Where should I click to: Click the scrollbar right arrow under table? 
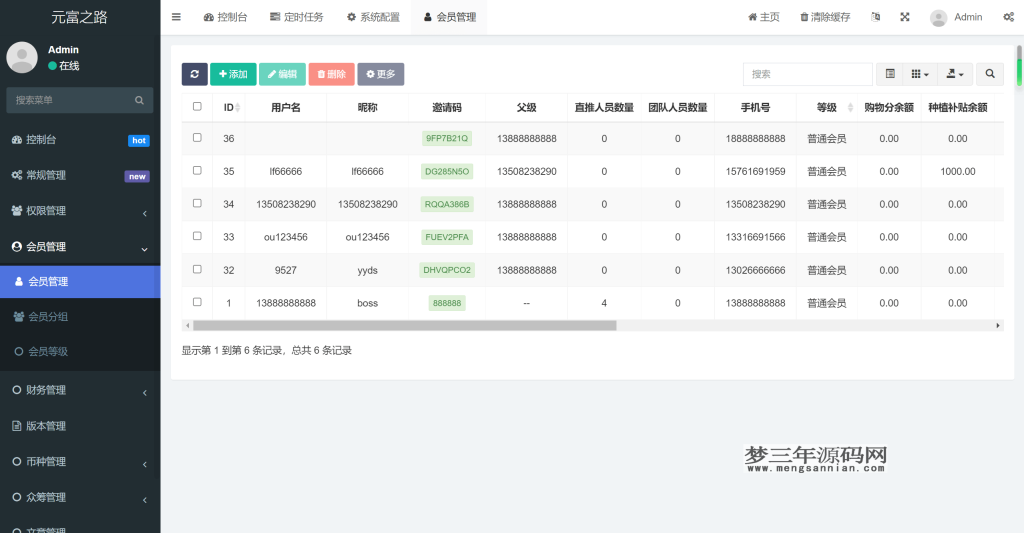(x=998, y=325)
